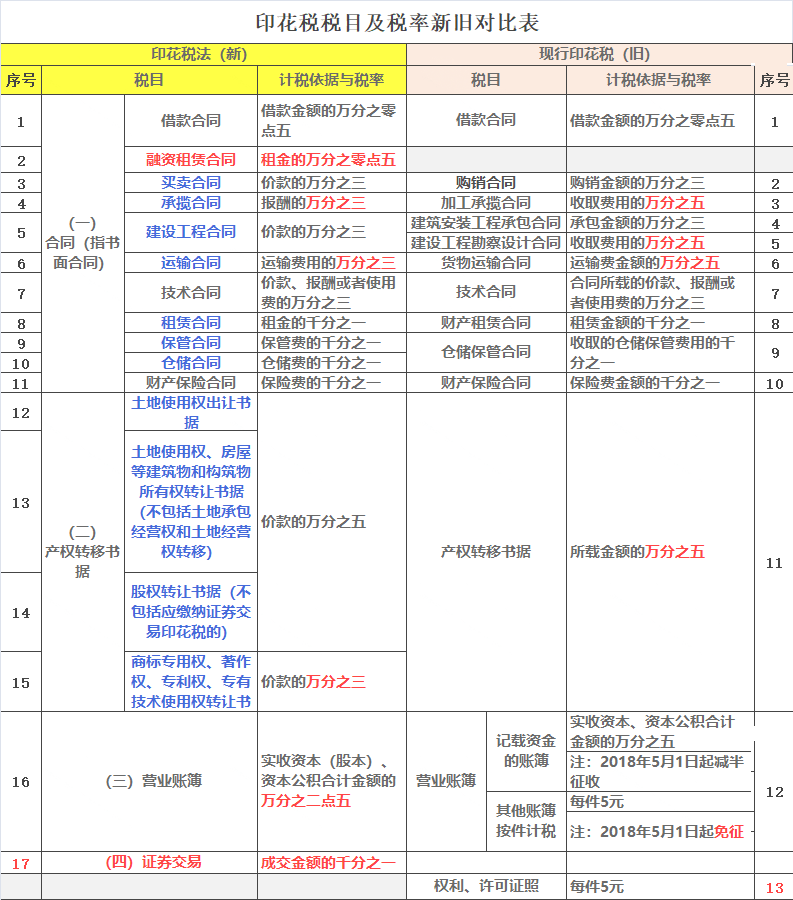Click the 融资租赁合同 cell in red

tap(191, 160)
